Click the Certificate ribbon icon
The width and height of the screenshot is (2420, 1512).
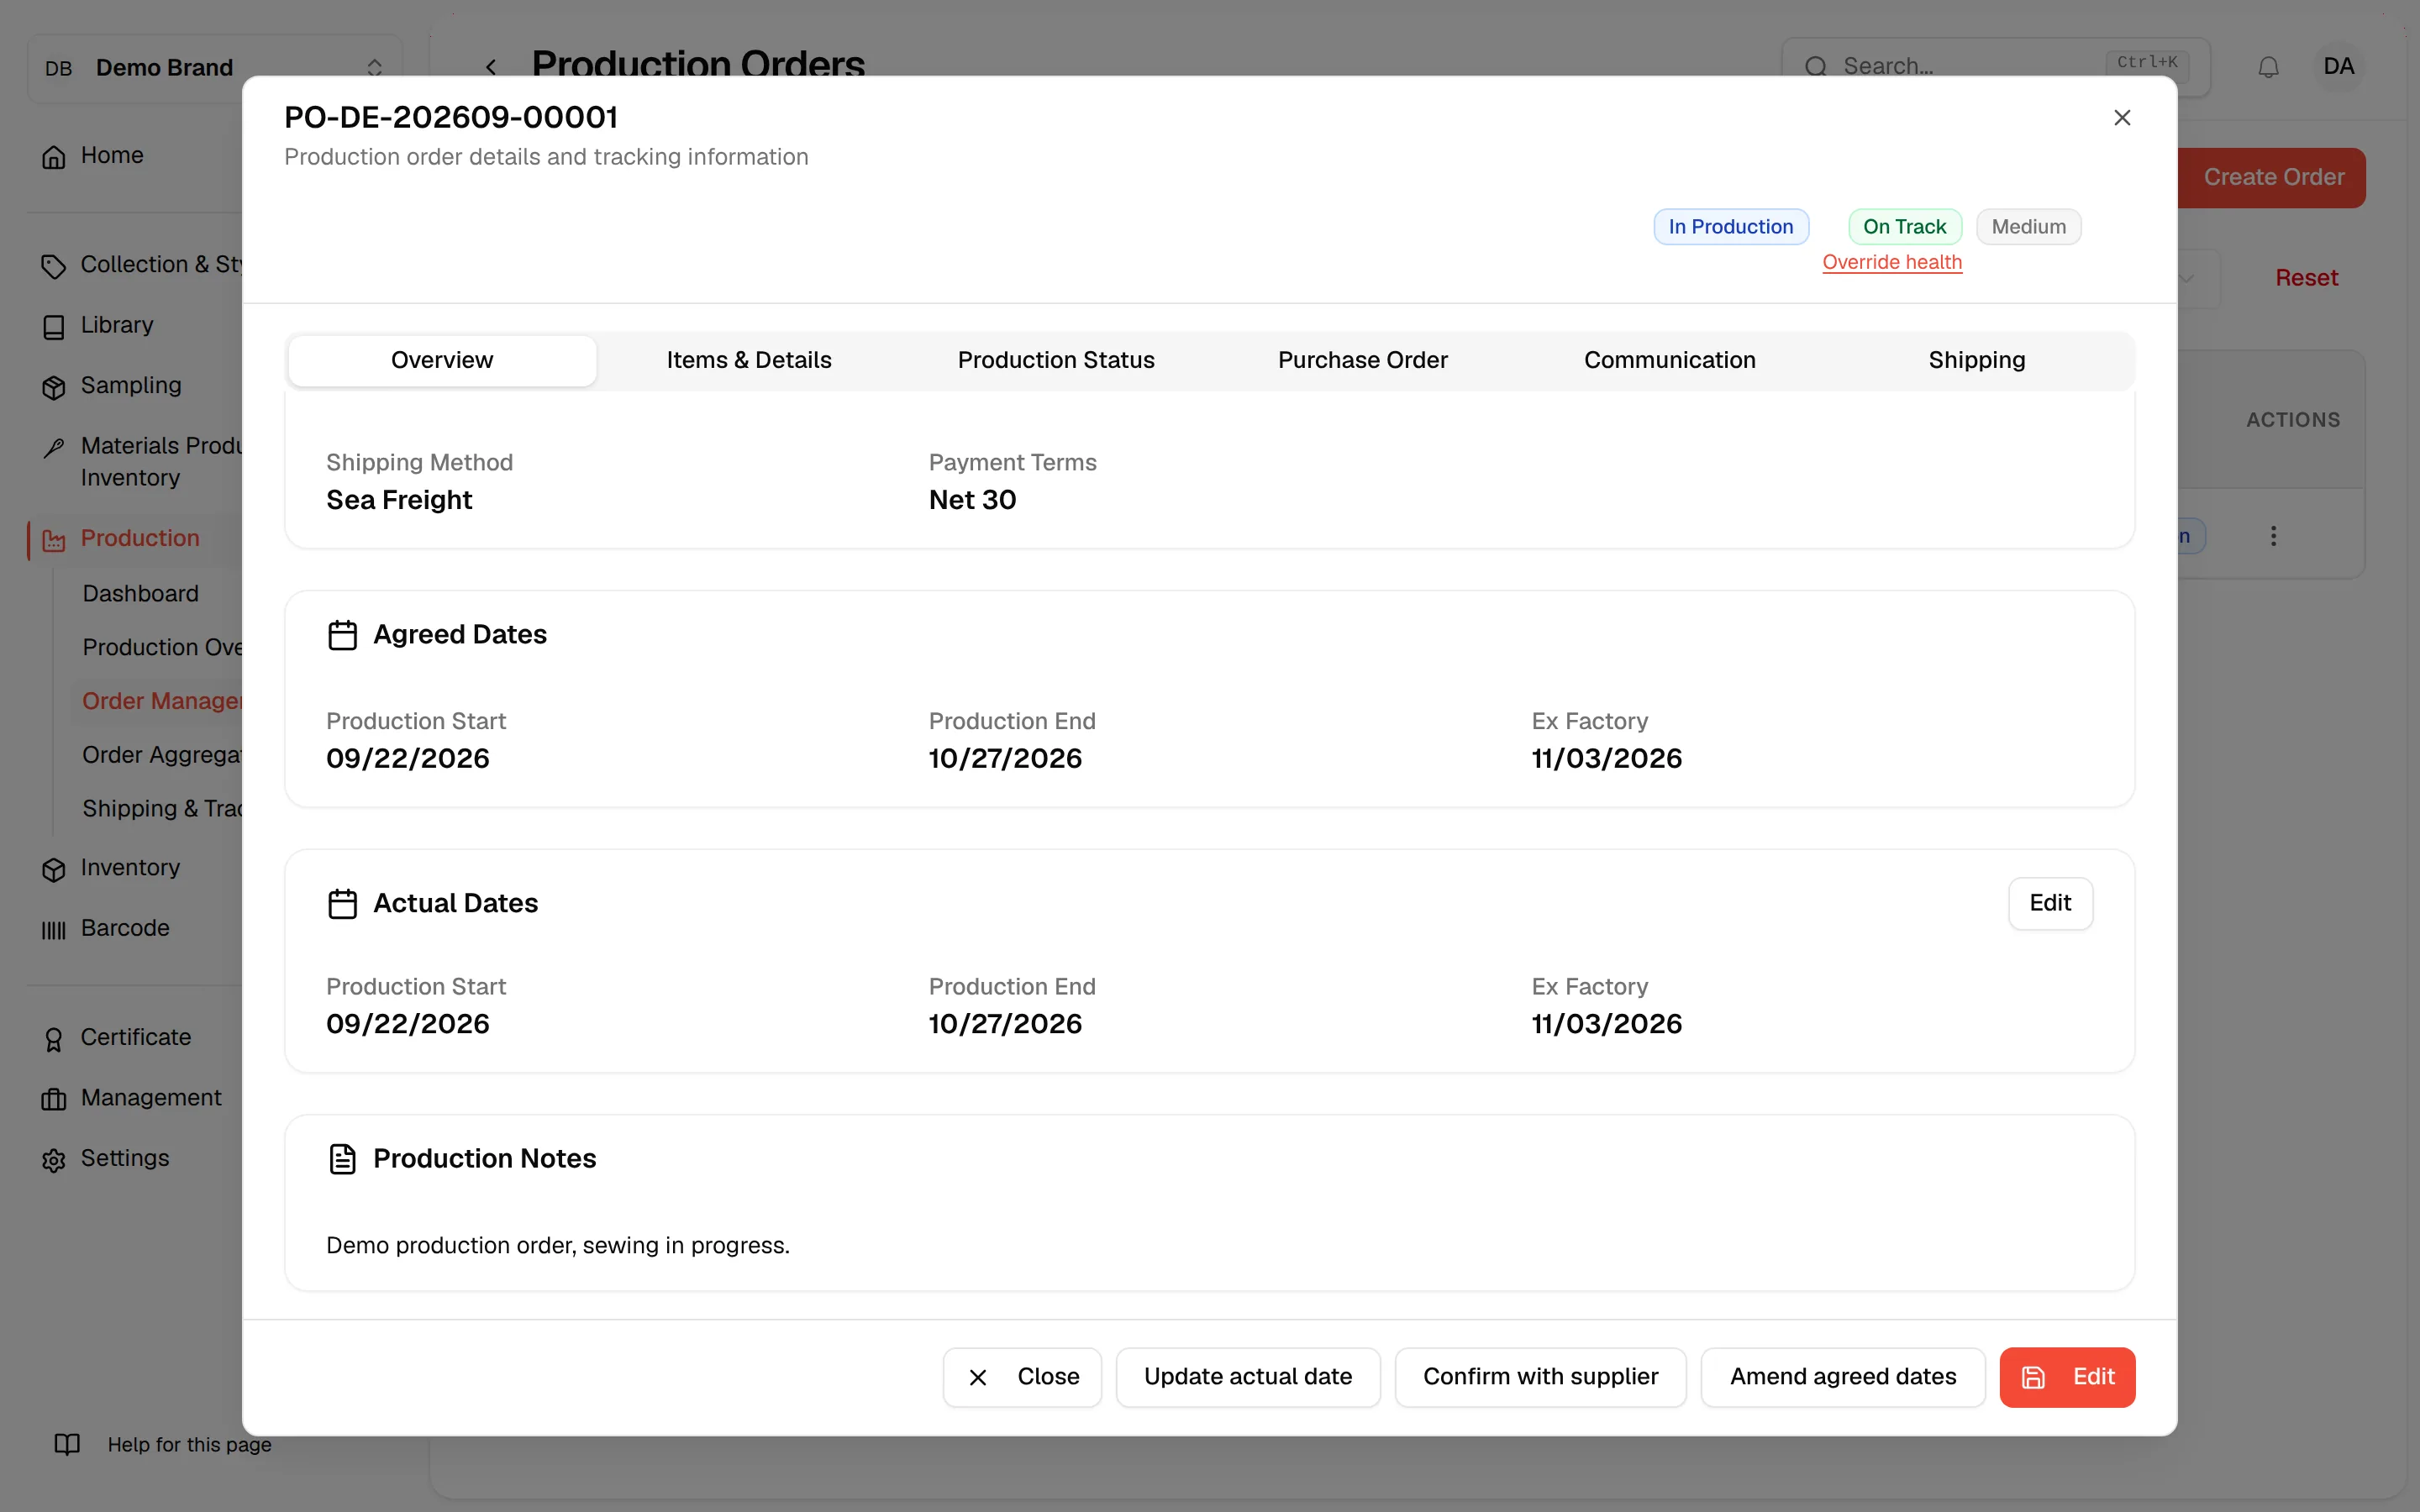tap(54, 1039)
